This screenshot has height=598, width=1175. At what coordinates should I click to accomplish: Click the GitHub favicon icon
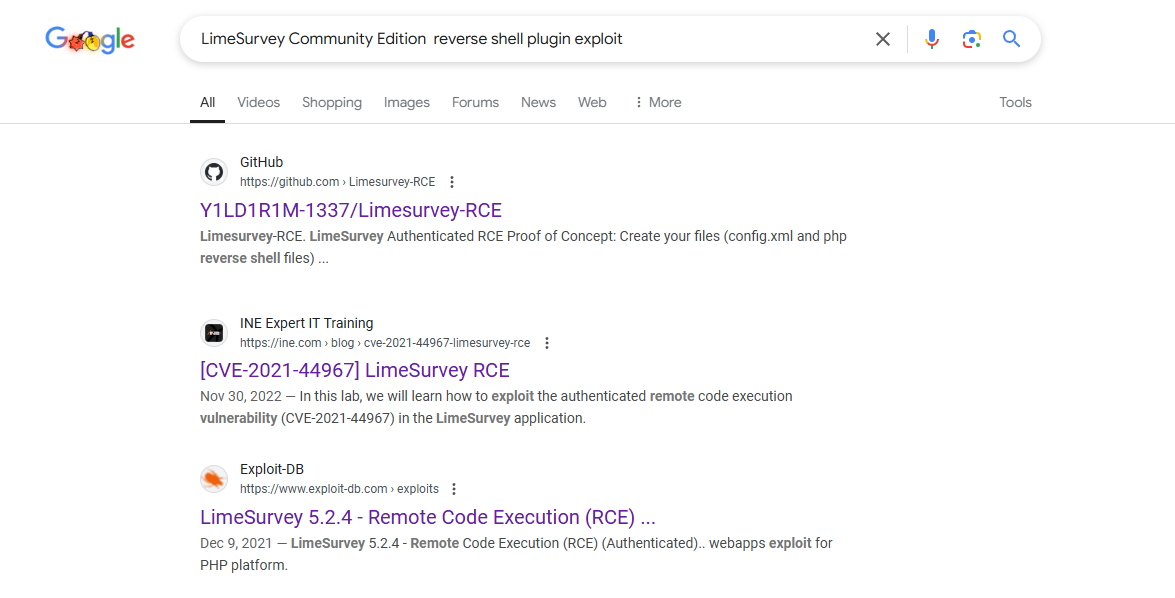(214, 172)
